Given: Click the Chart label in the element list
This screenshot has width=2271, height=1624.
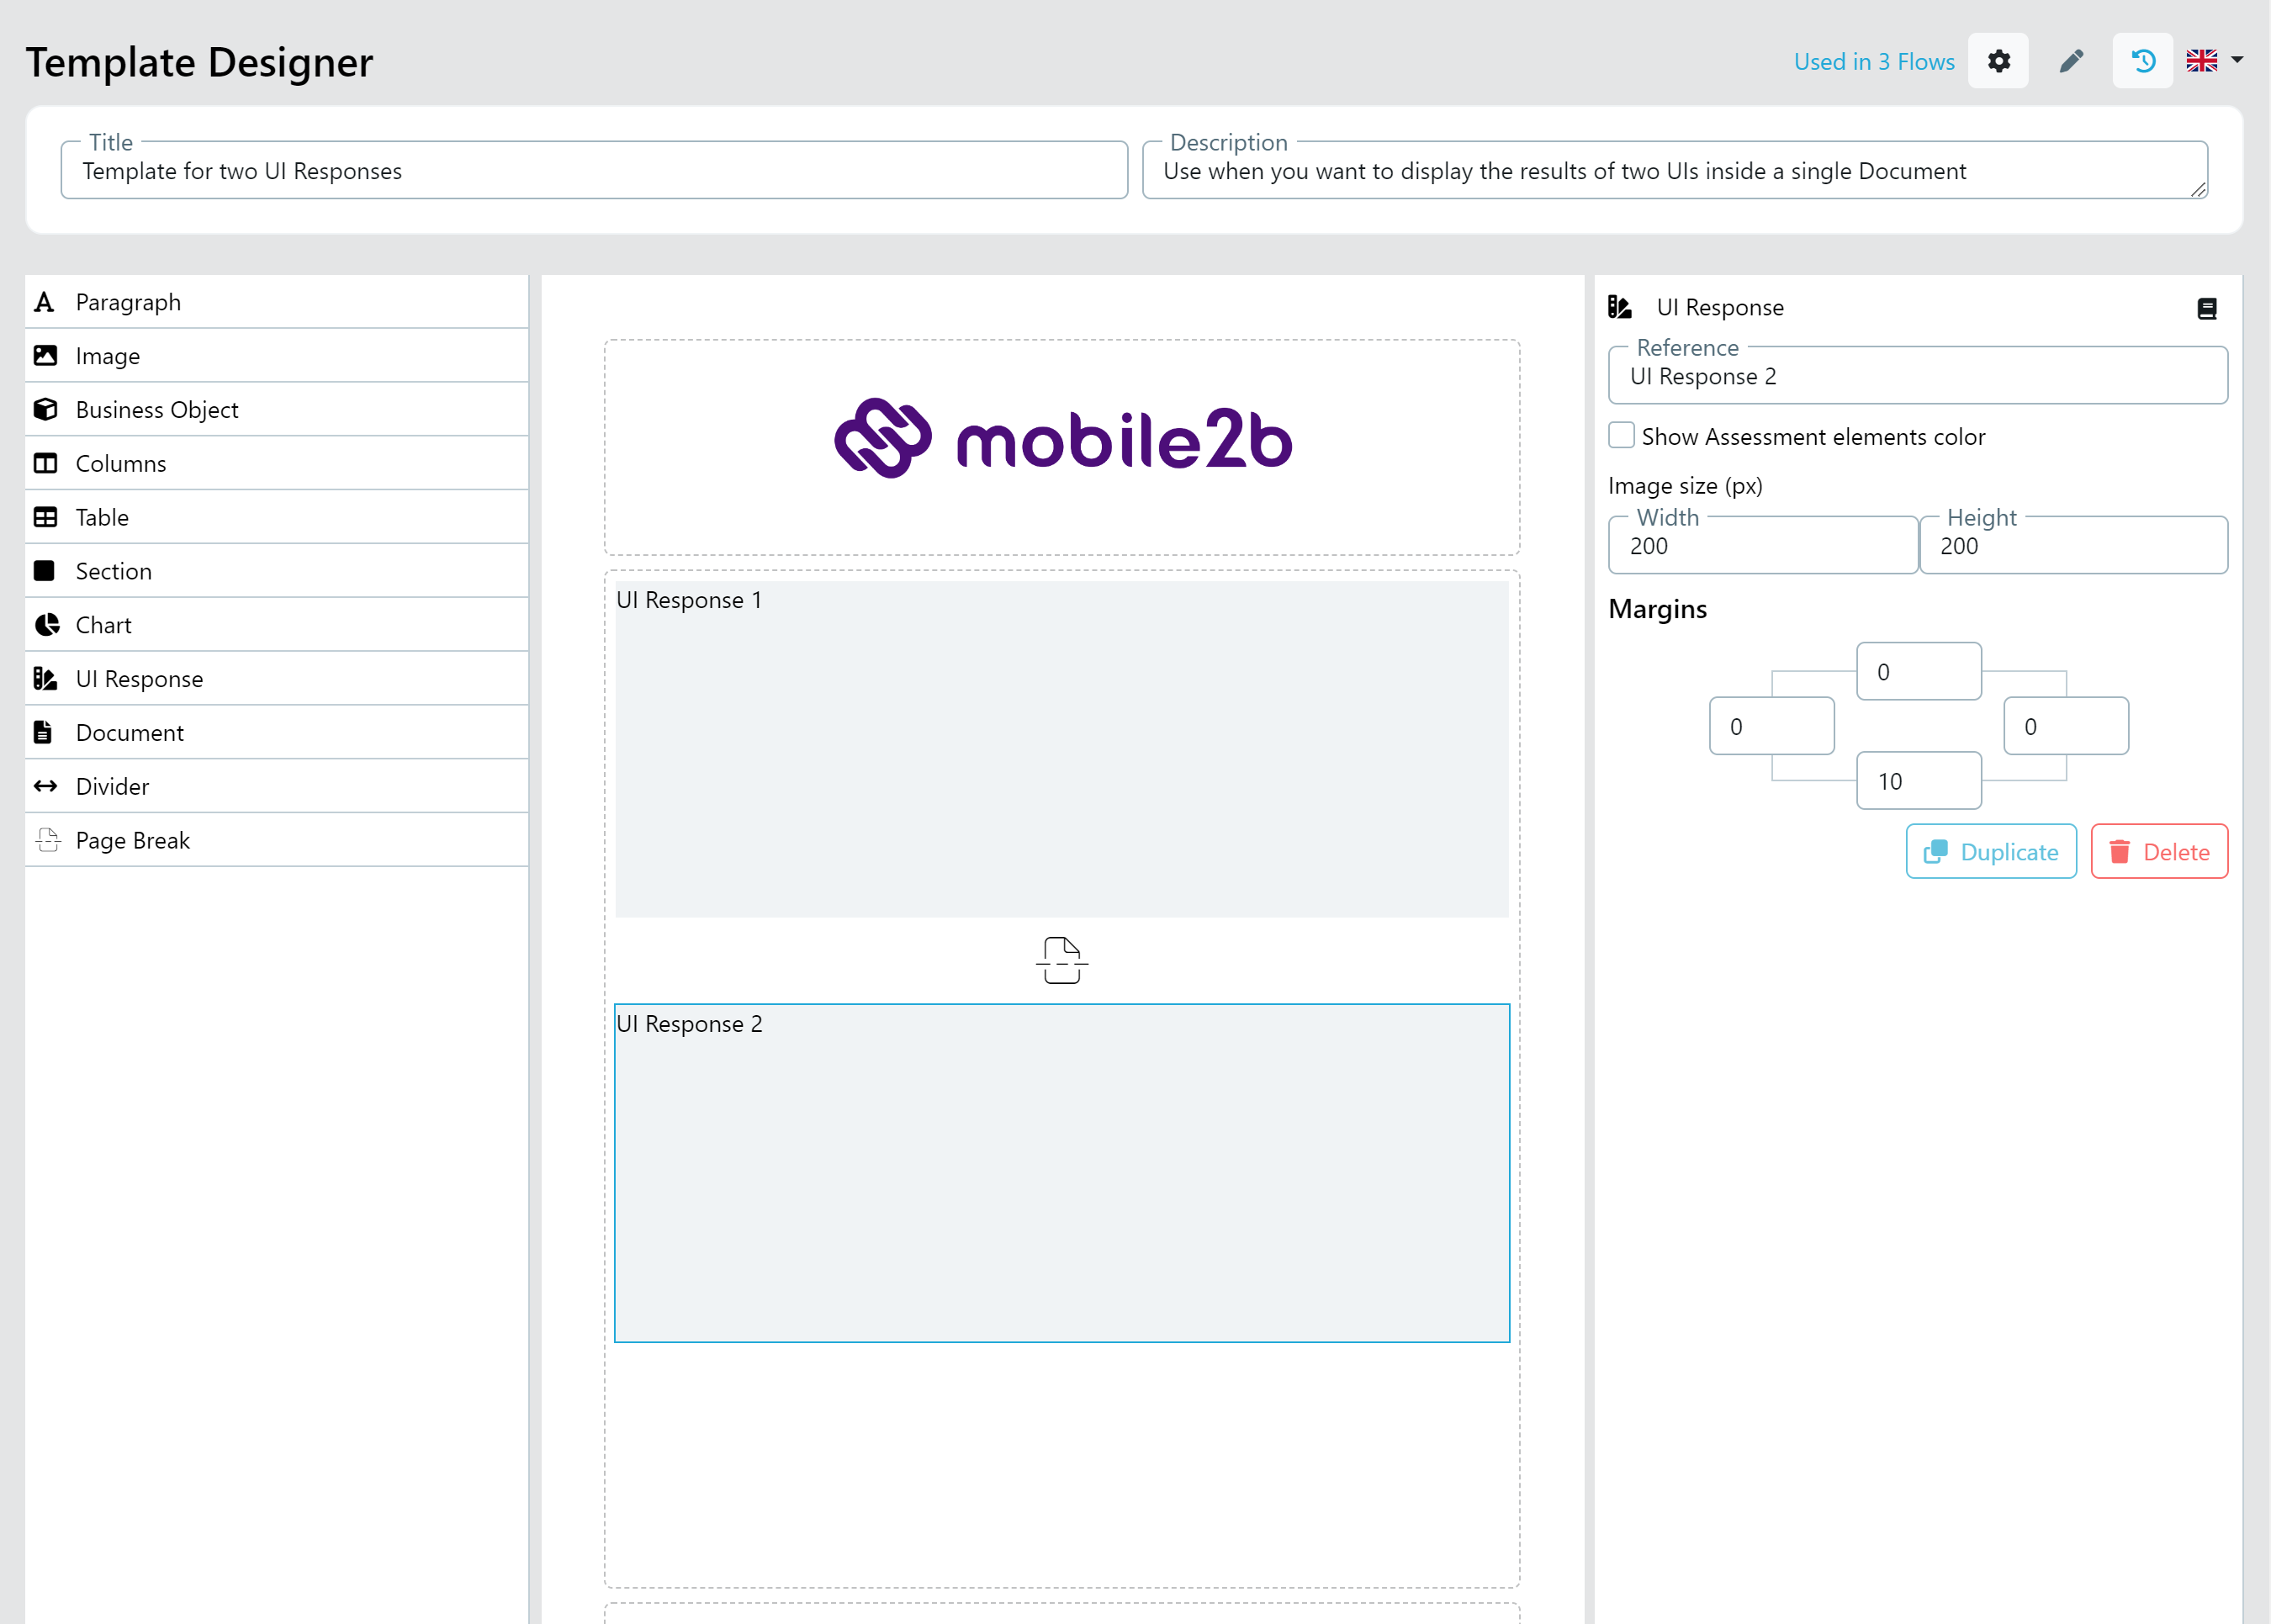Looking at the screenshot, I should tap(103, 625).
